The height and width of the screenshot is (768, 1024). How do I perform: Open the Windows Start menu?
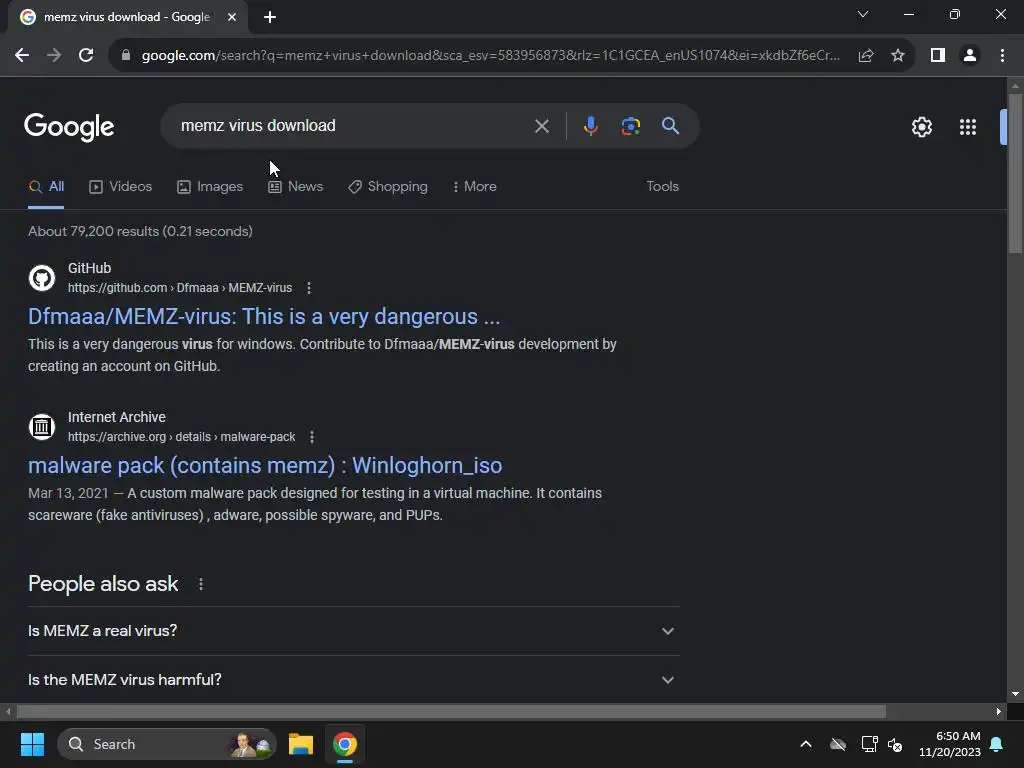pos(32,744)
